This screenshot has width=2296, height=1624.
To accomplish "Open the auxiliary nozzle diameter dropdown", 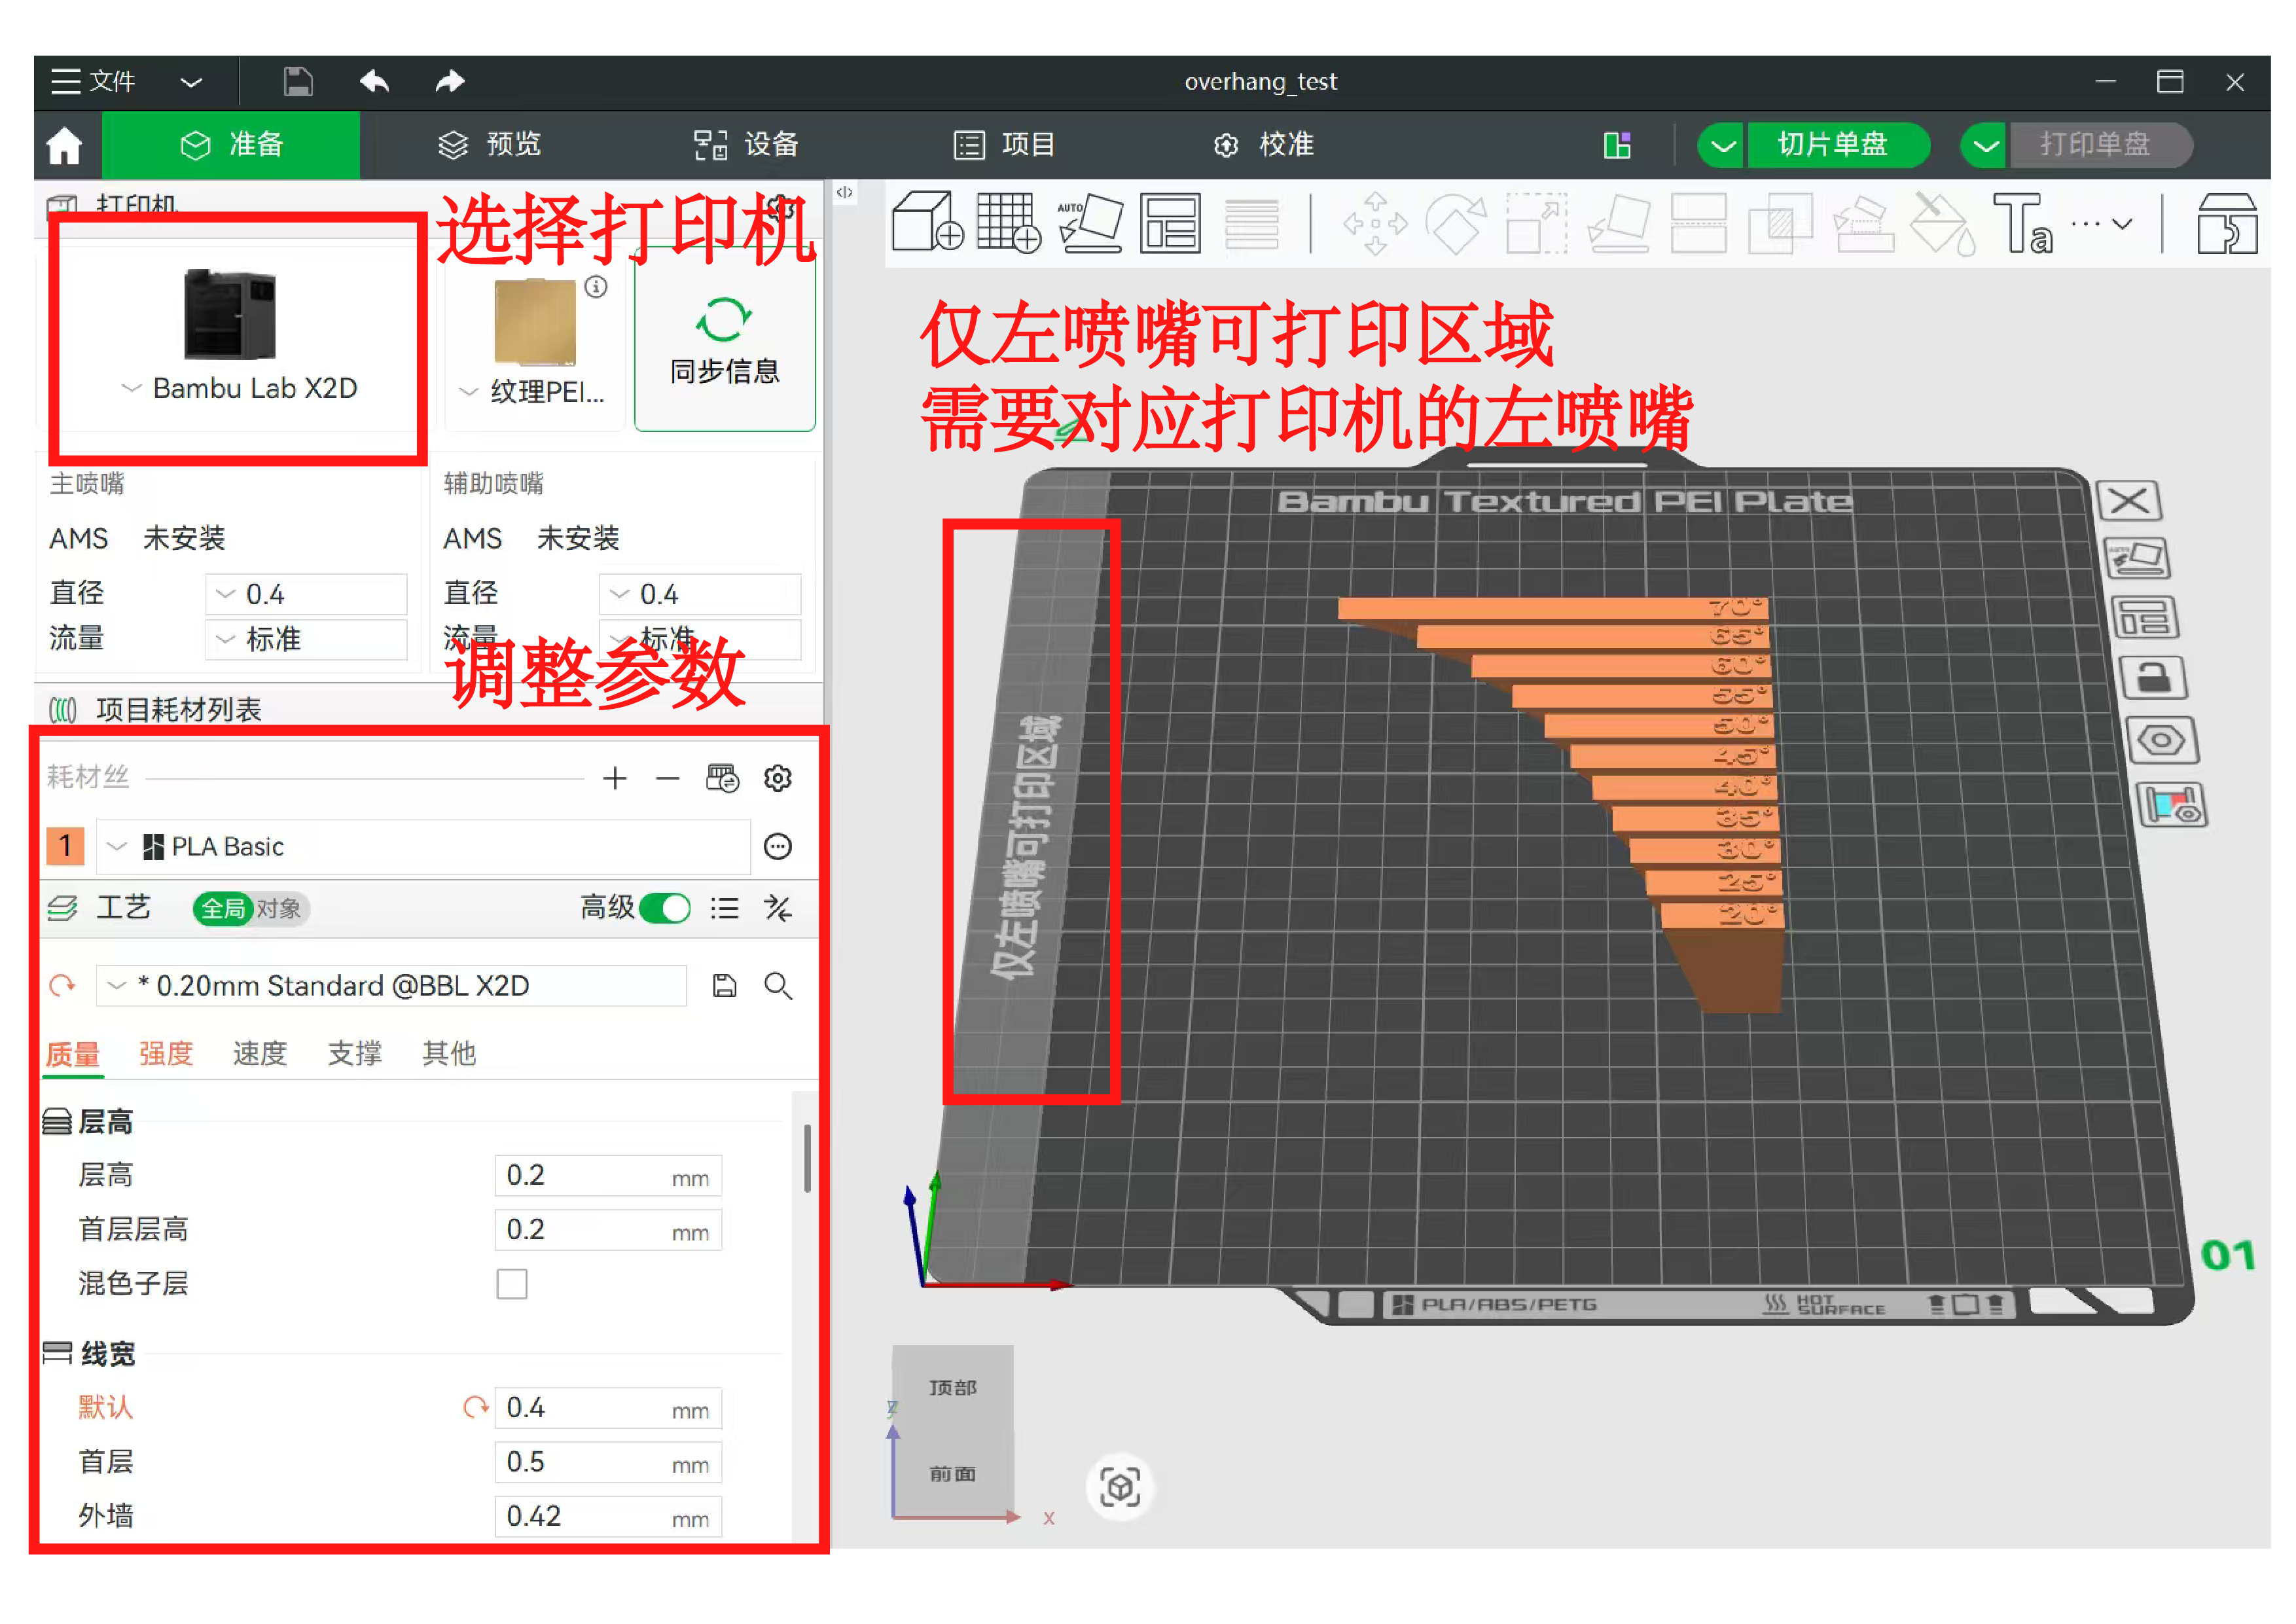I will [x=700, y=594].
